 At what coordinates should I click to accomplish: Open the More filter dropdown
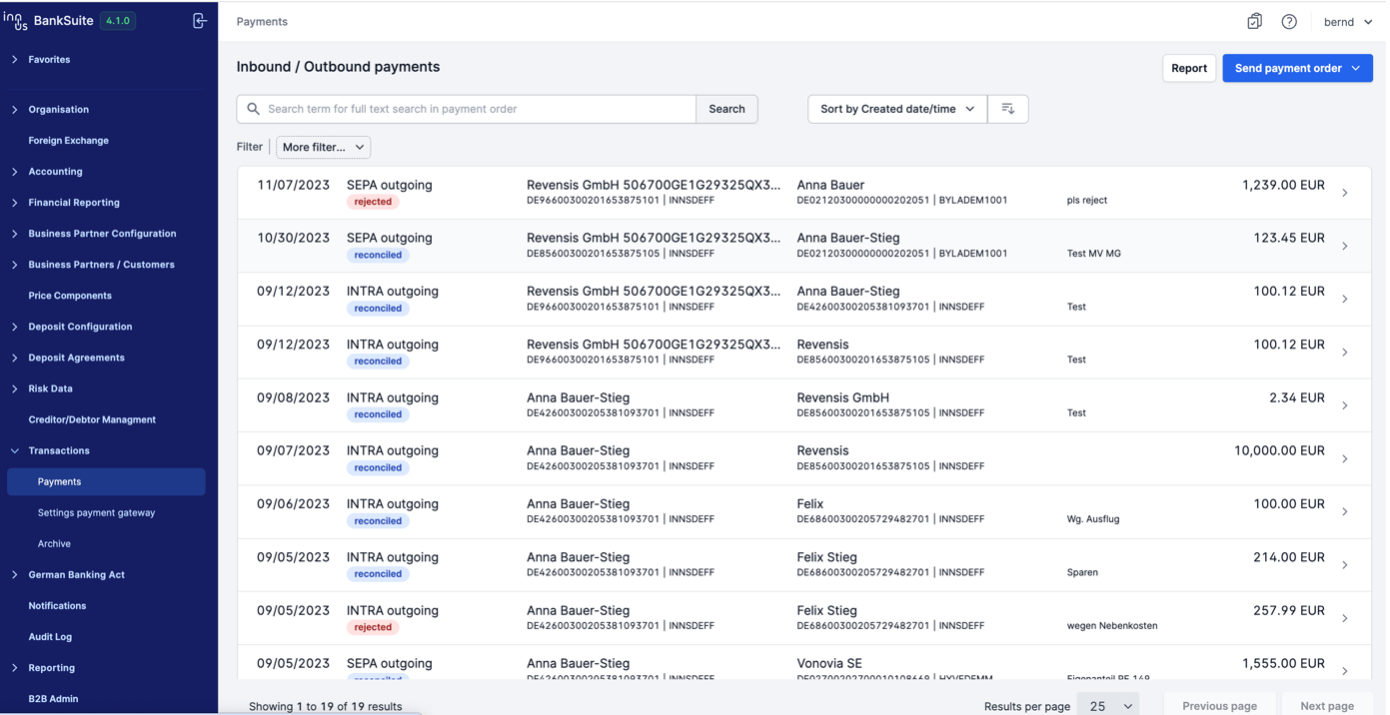tap(323, 147)
